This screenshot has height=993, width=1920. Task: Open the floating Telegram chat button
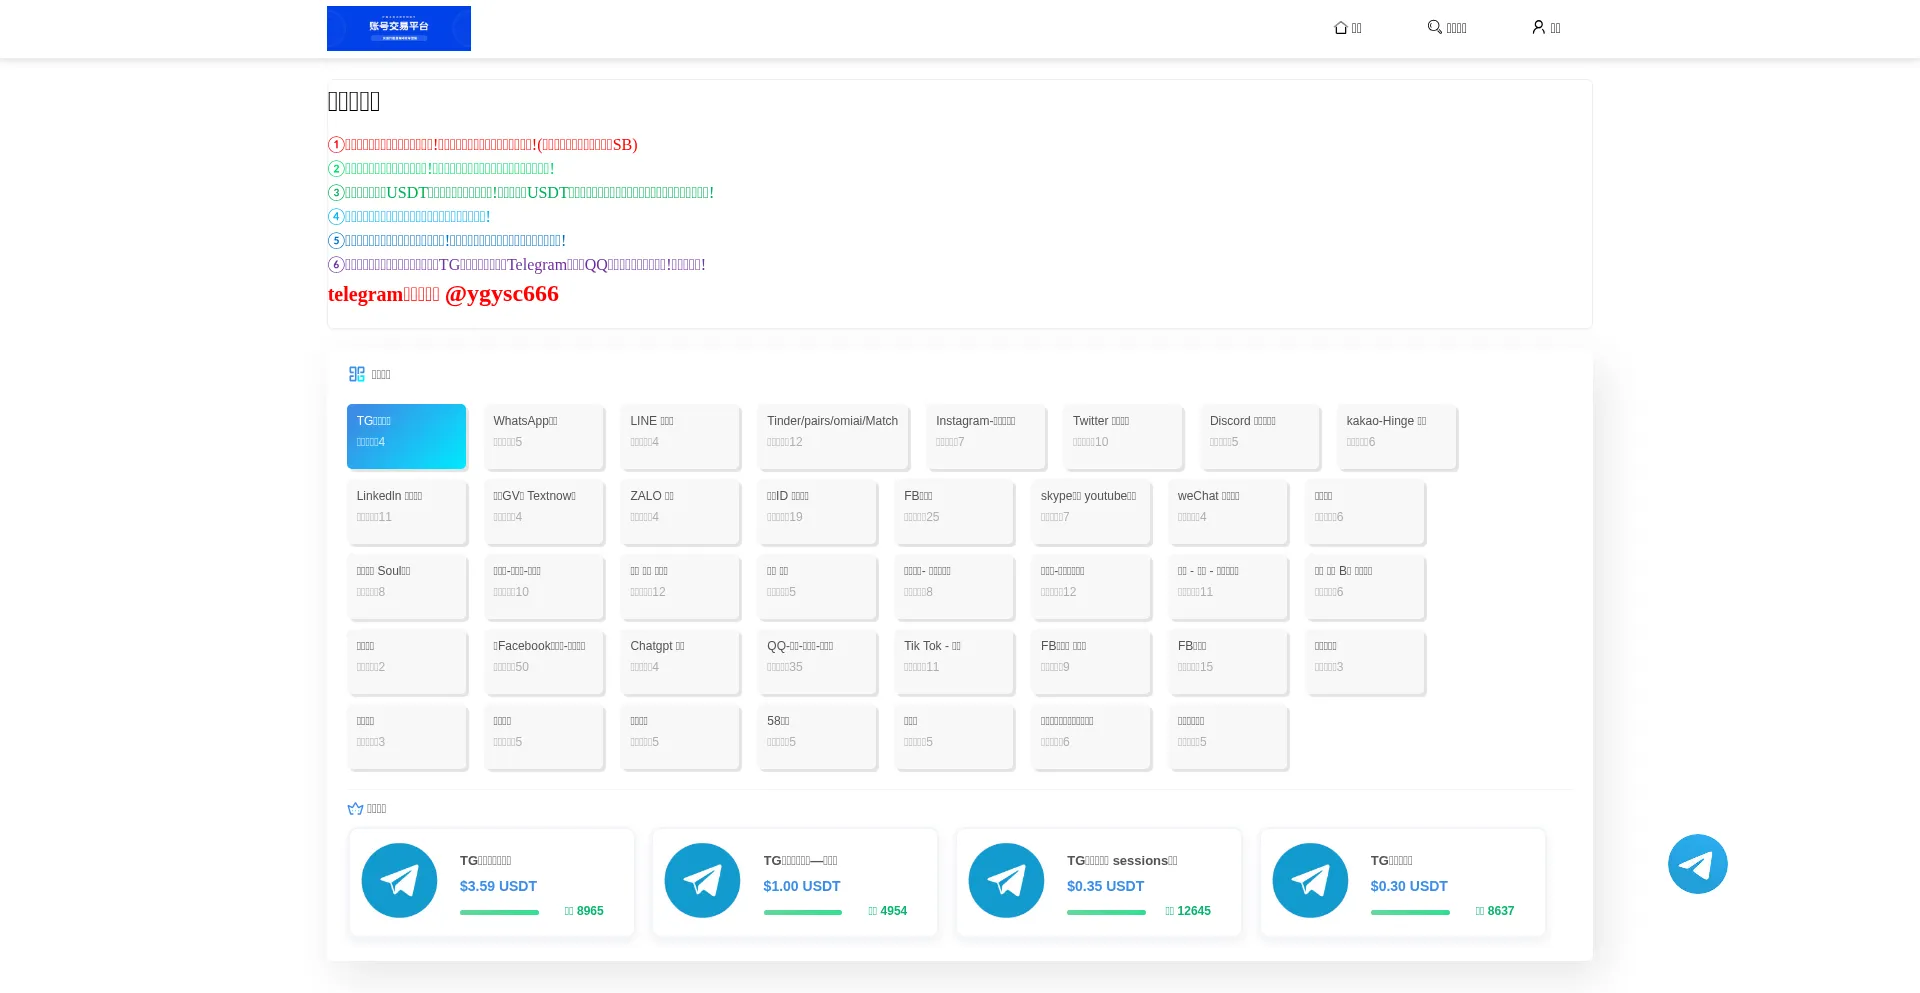tap(1697, 864)
